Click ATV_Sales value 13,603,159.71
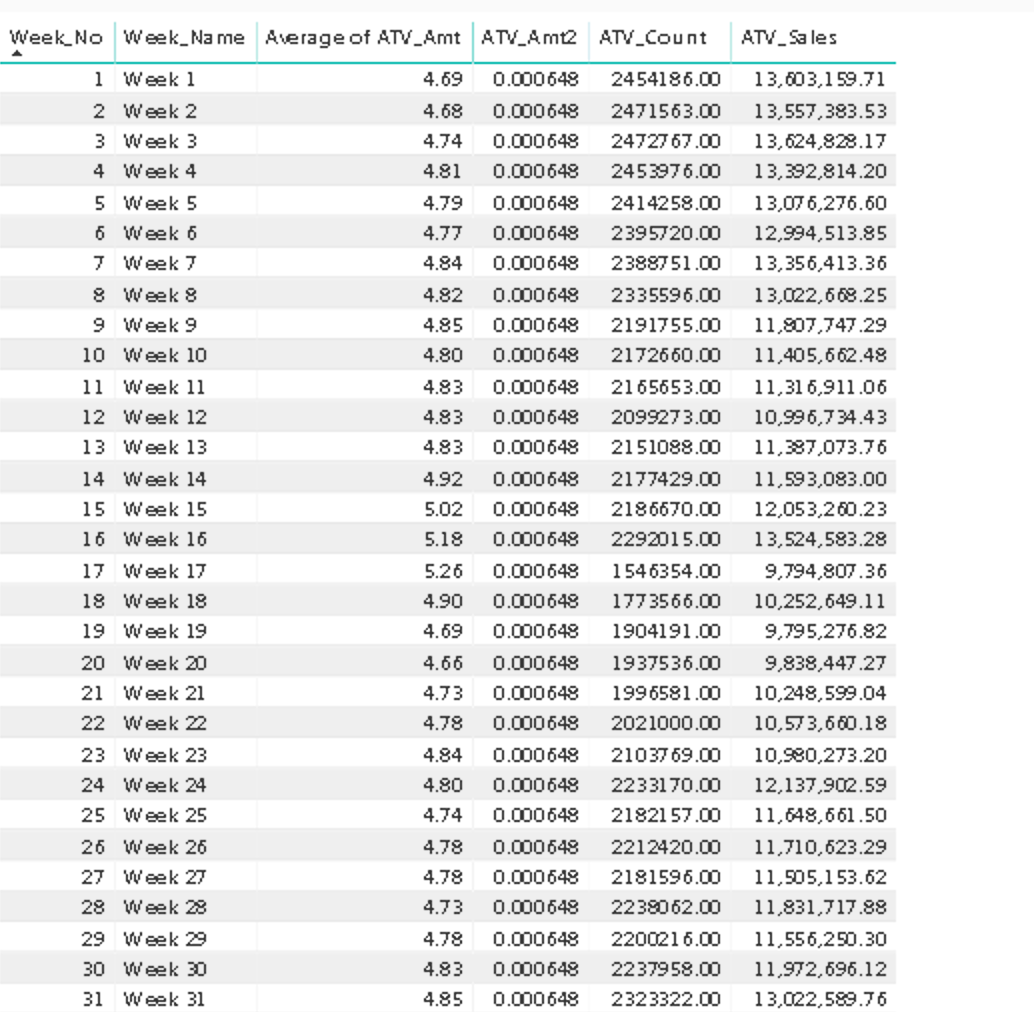 point(820,80)
